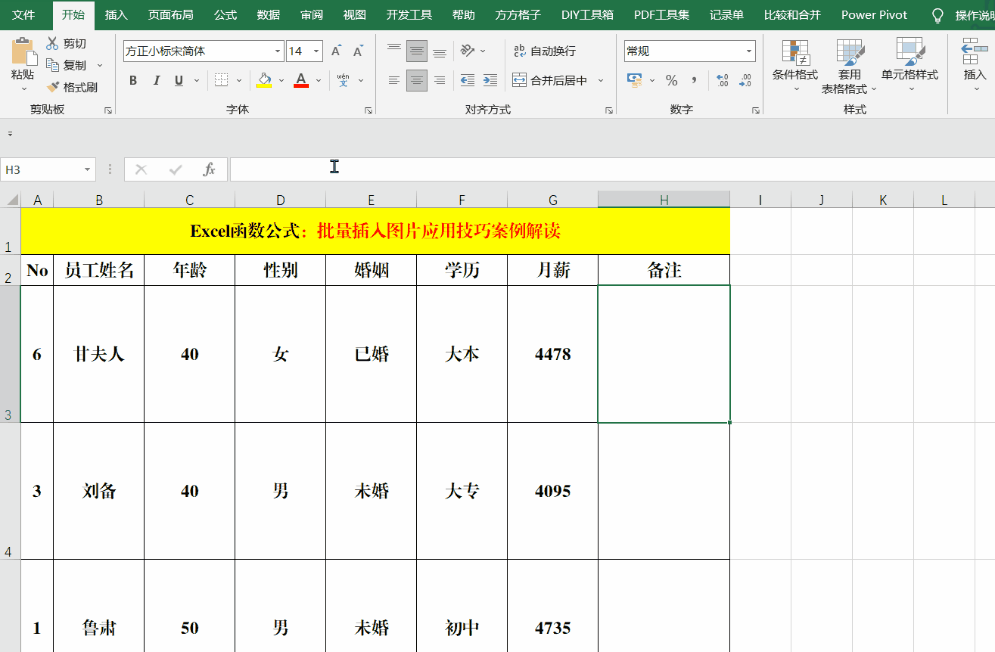
Task: Decrease font size with small A icon
Action: pyautogui.click(x=358, y=51)
